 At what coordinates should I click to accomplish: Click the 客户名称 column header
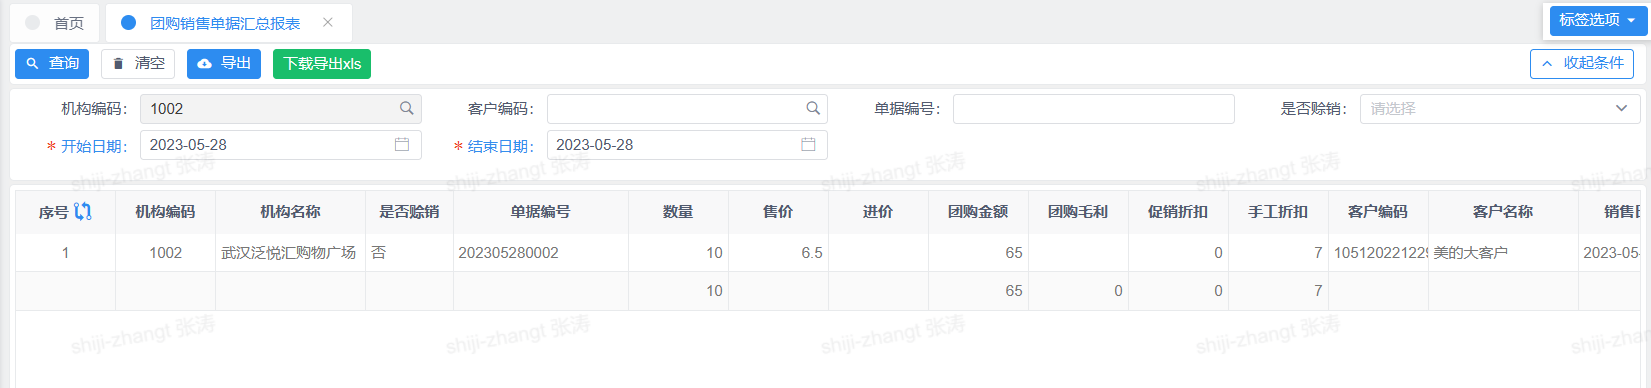tap(1503, 212)
